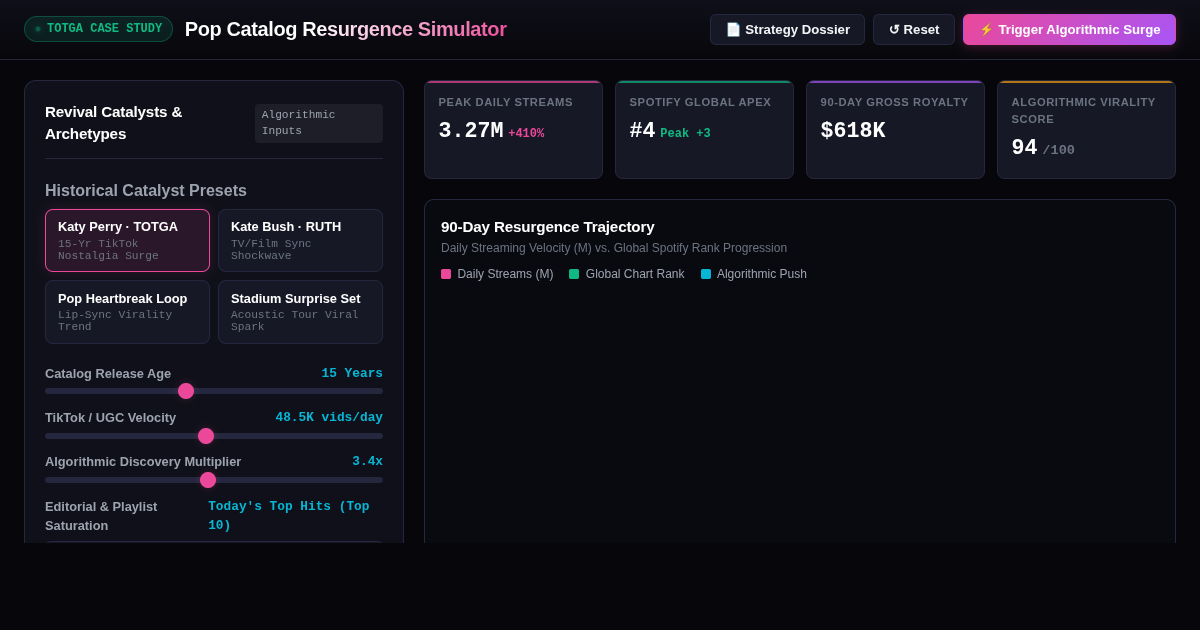The width and height of the screenshot is (1200, 630).
Task: Click the chart subtitle about Daily Streaming Velocity
Action: tap(614, 248)
